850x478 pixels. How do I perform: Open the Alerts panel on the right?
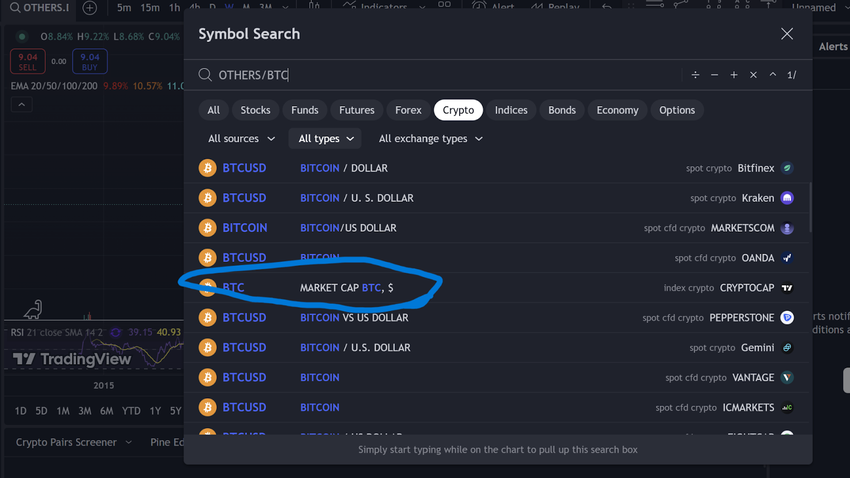(x=833, y=47)
